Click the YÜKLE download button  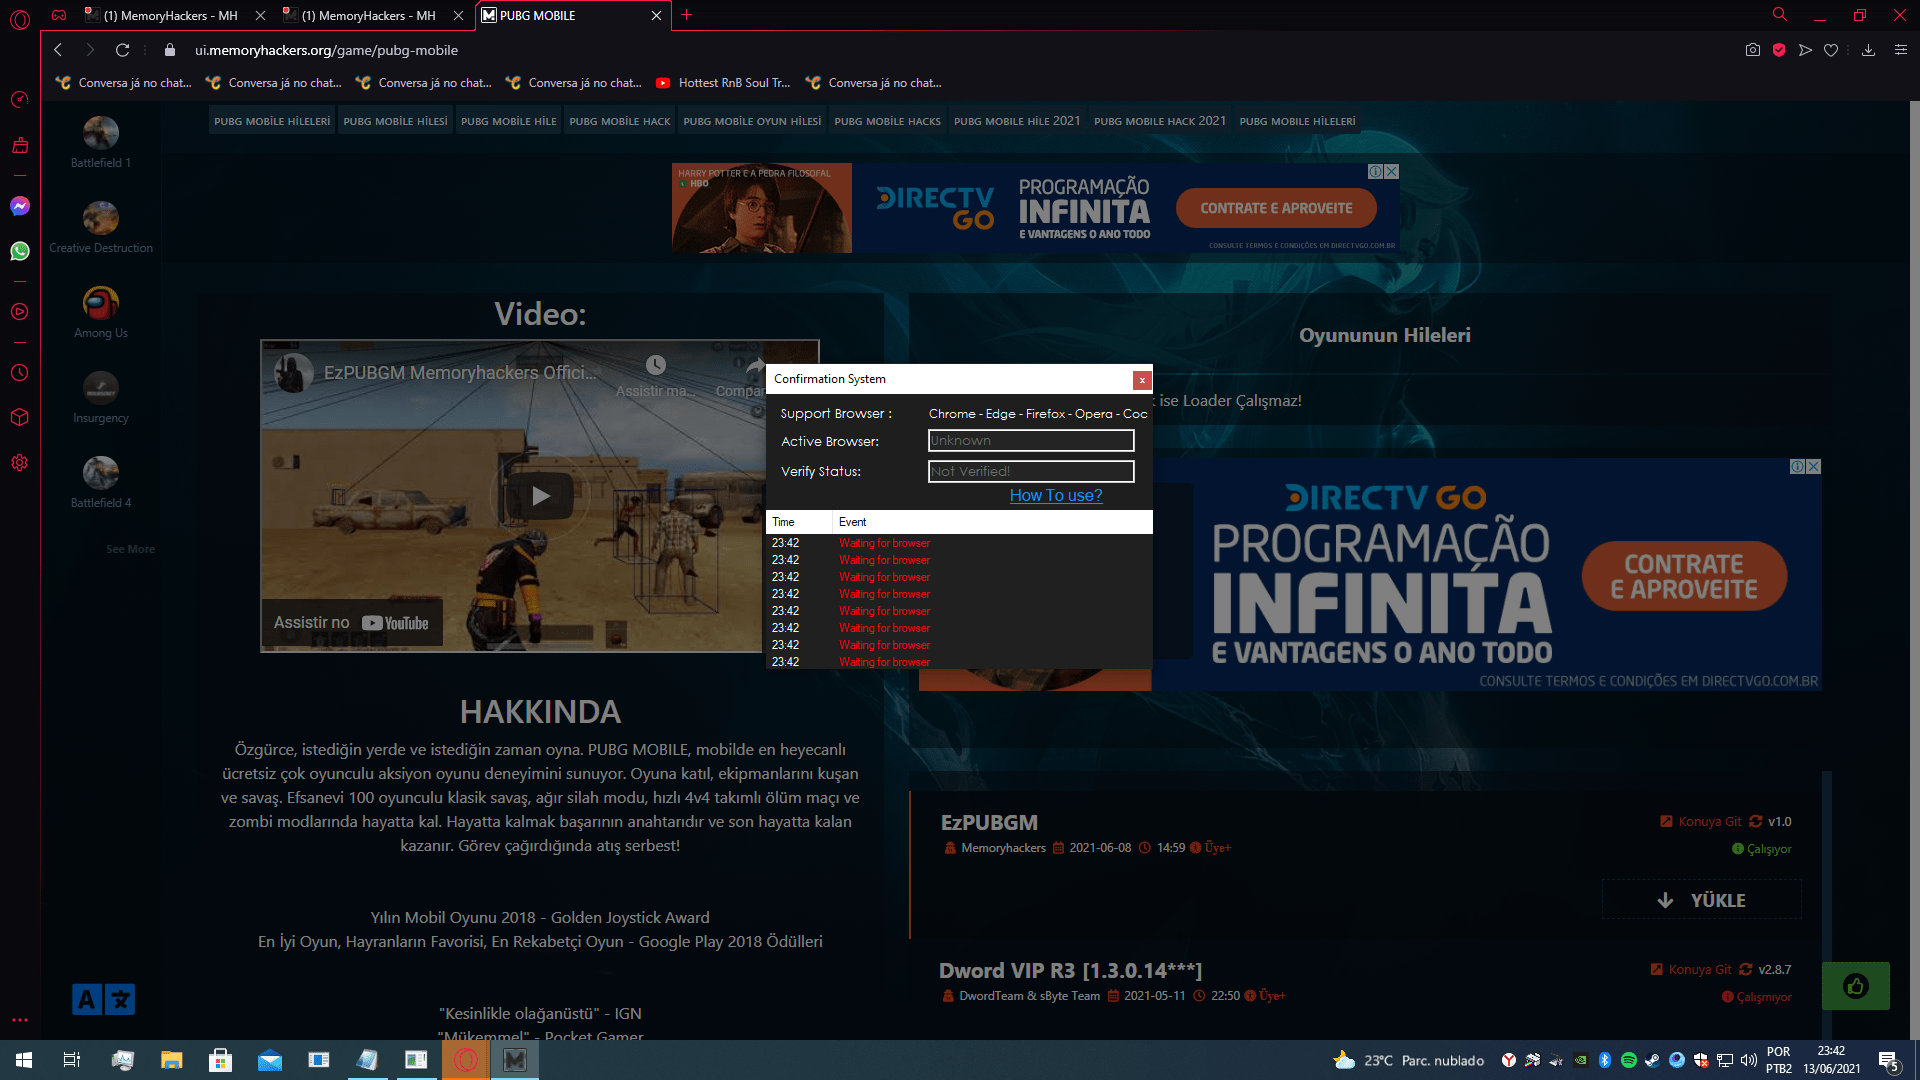1702,900
